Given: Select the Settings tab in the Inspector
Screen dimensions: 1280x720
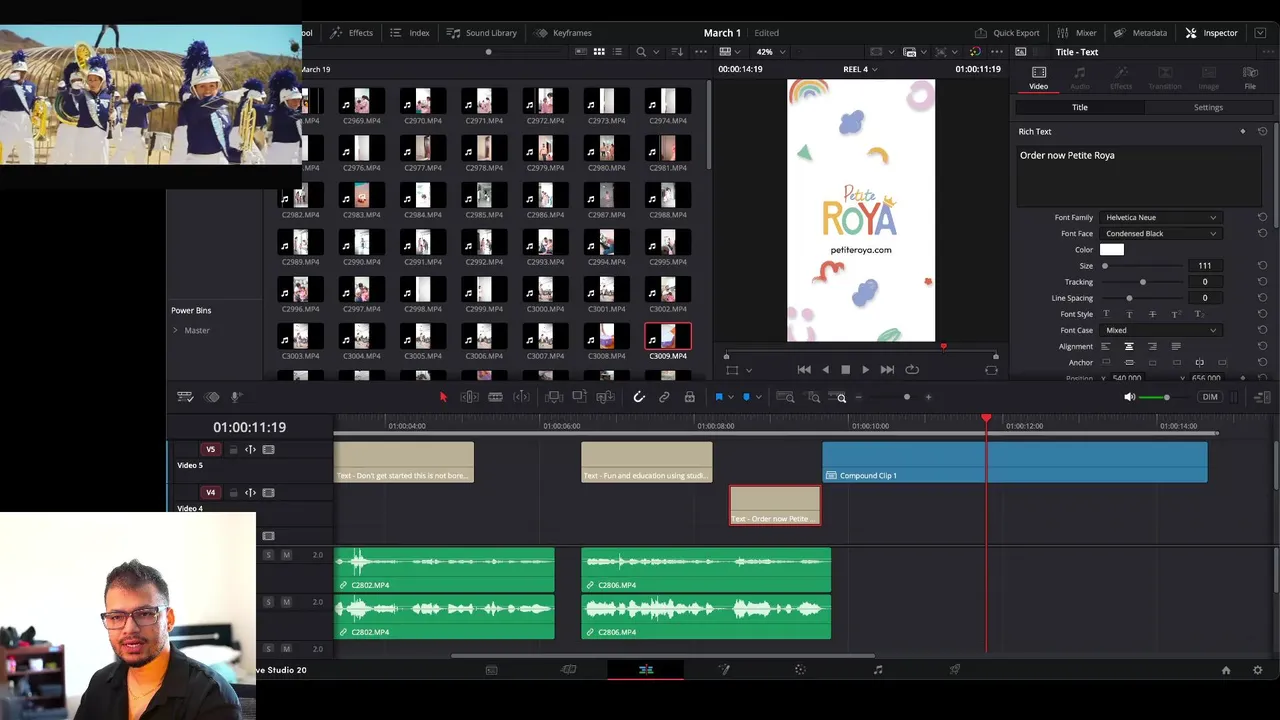Looking at the screenshot, I should [x=1208, y=107].
